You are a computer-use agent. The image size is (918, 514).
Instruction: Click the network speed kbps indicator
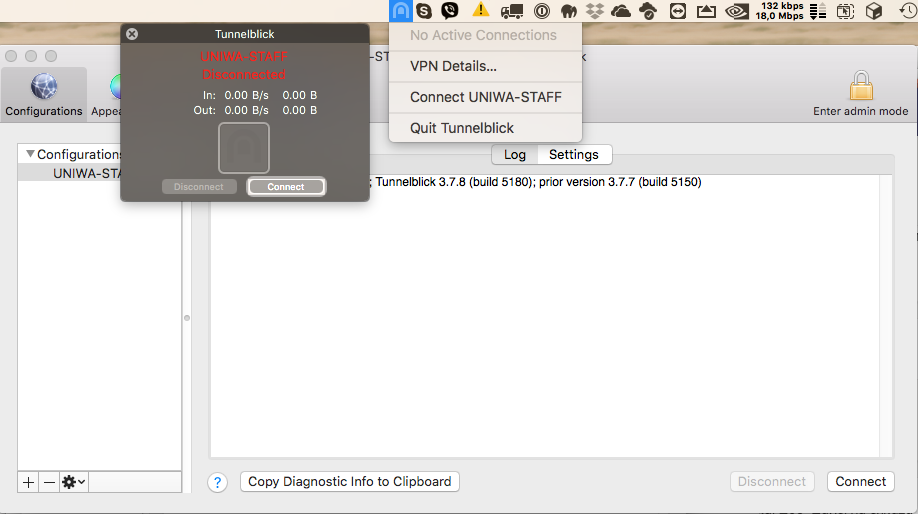[x=779, y=11]
